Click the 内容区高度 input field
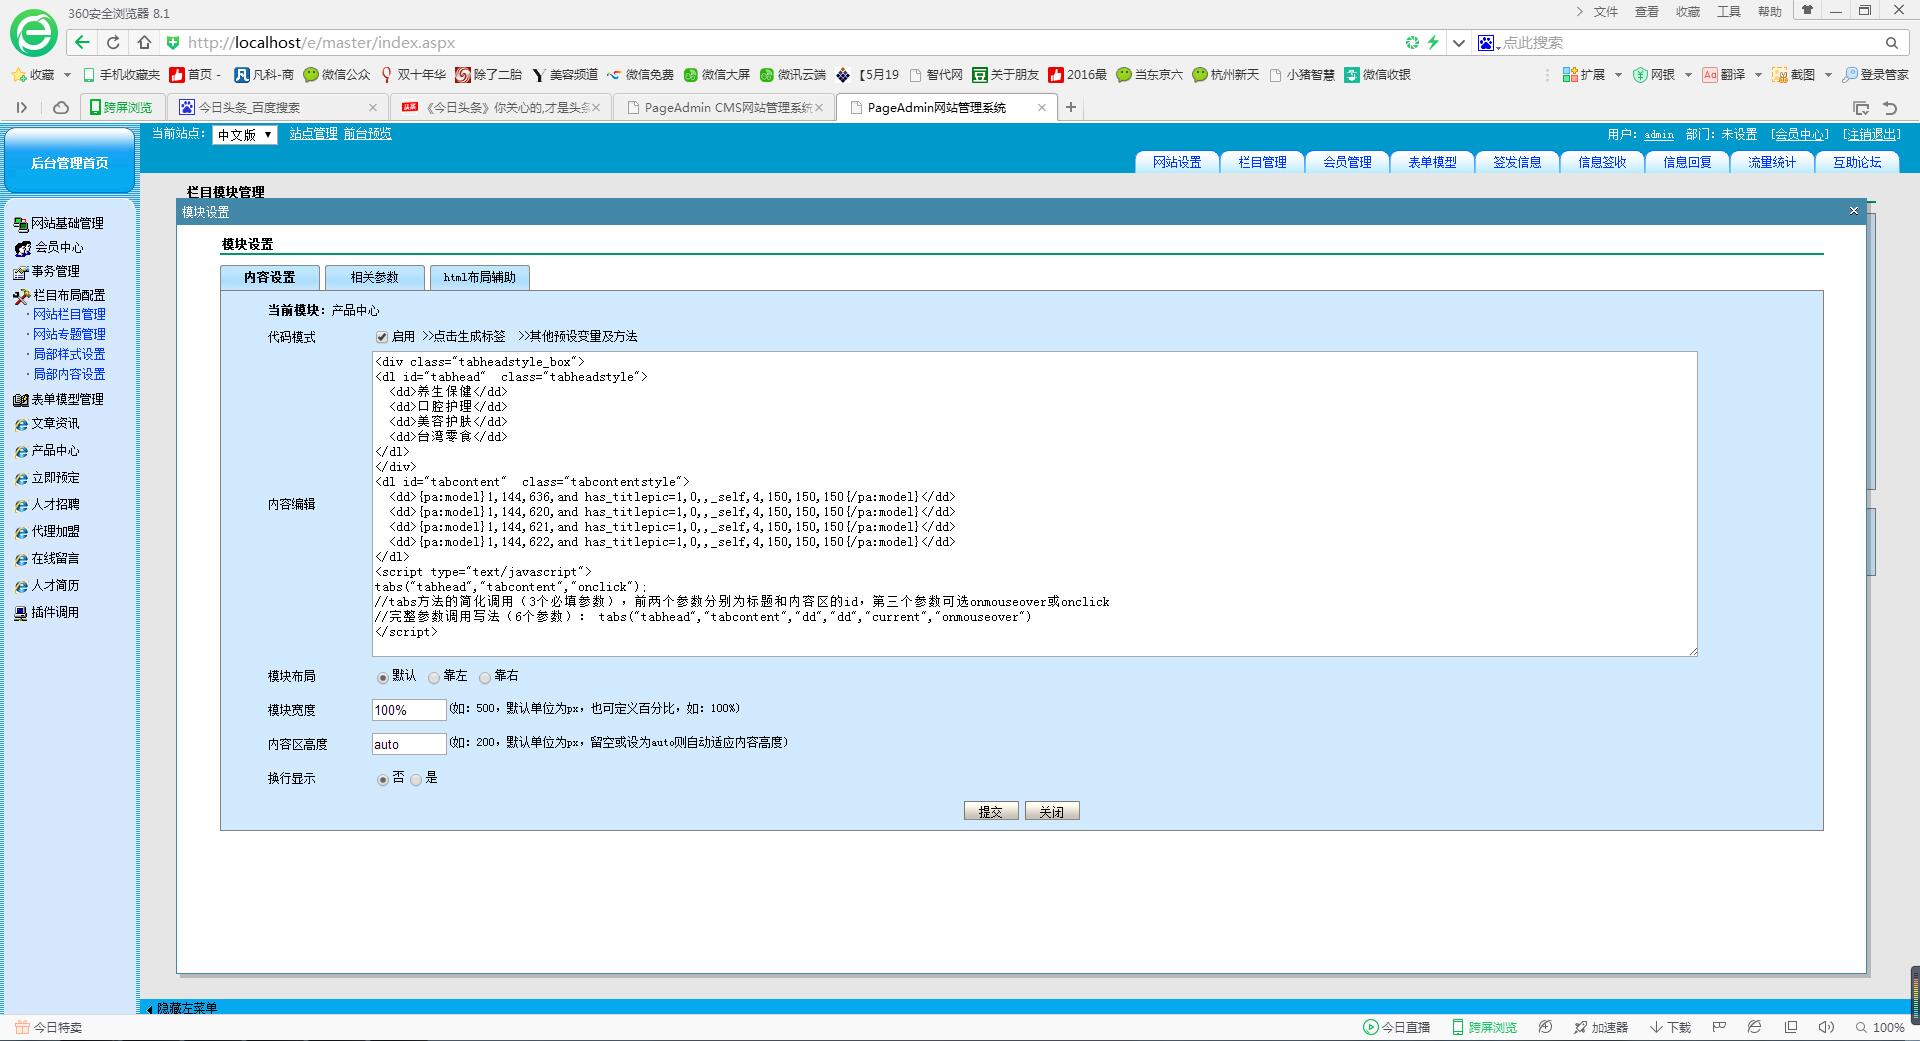Viewport: 1920px width, 1041px height. [x=409, y=744]
